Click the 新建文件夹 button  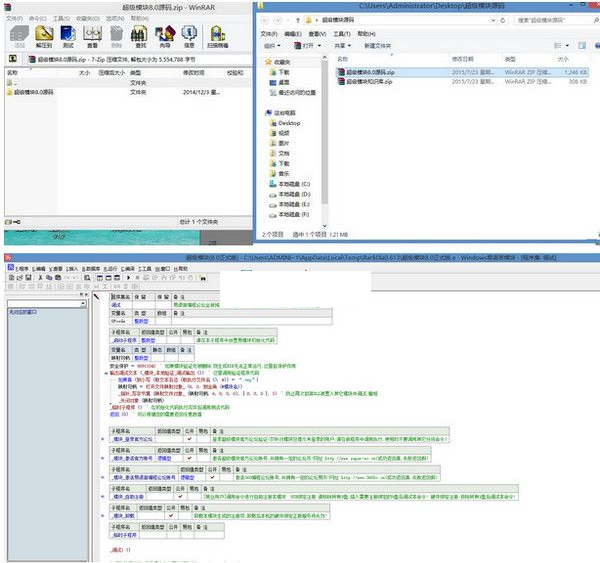pyautogui.click(x=378, y=46)
